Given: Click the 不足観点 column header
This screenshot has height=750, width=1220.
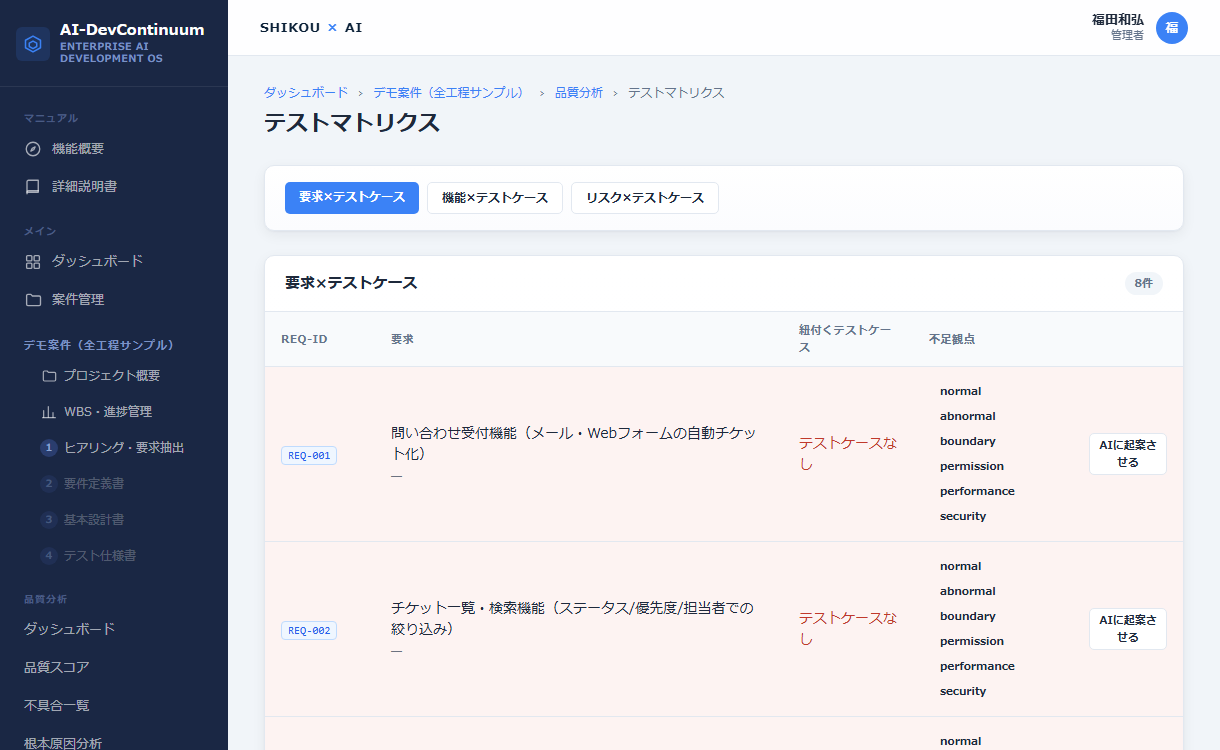Looking at the screenshot, I should click(952, 339).
